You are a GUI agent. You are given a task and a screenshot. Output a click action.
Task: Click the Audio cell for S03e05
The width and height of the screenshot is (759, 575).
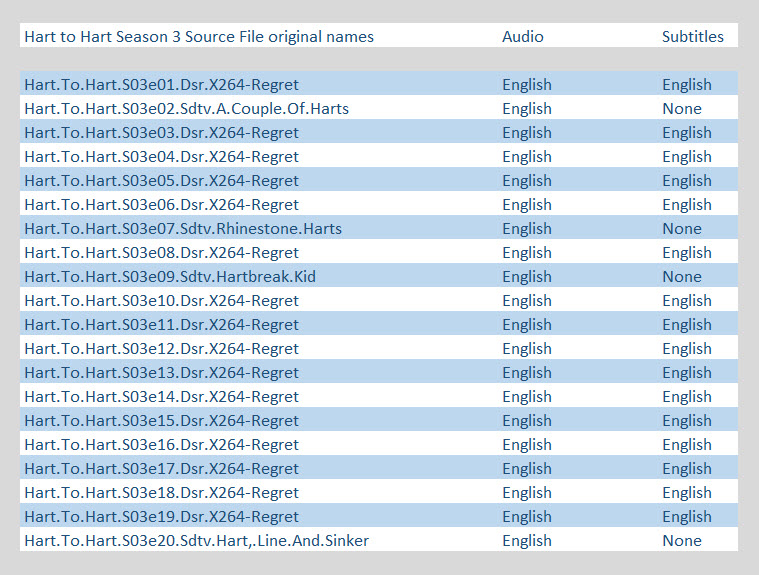coord(527,181)
